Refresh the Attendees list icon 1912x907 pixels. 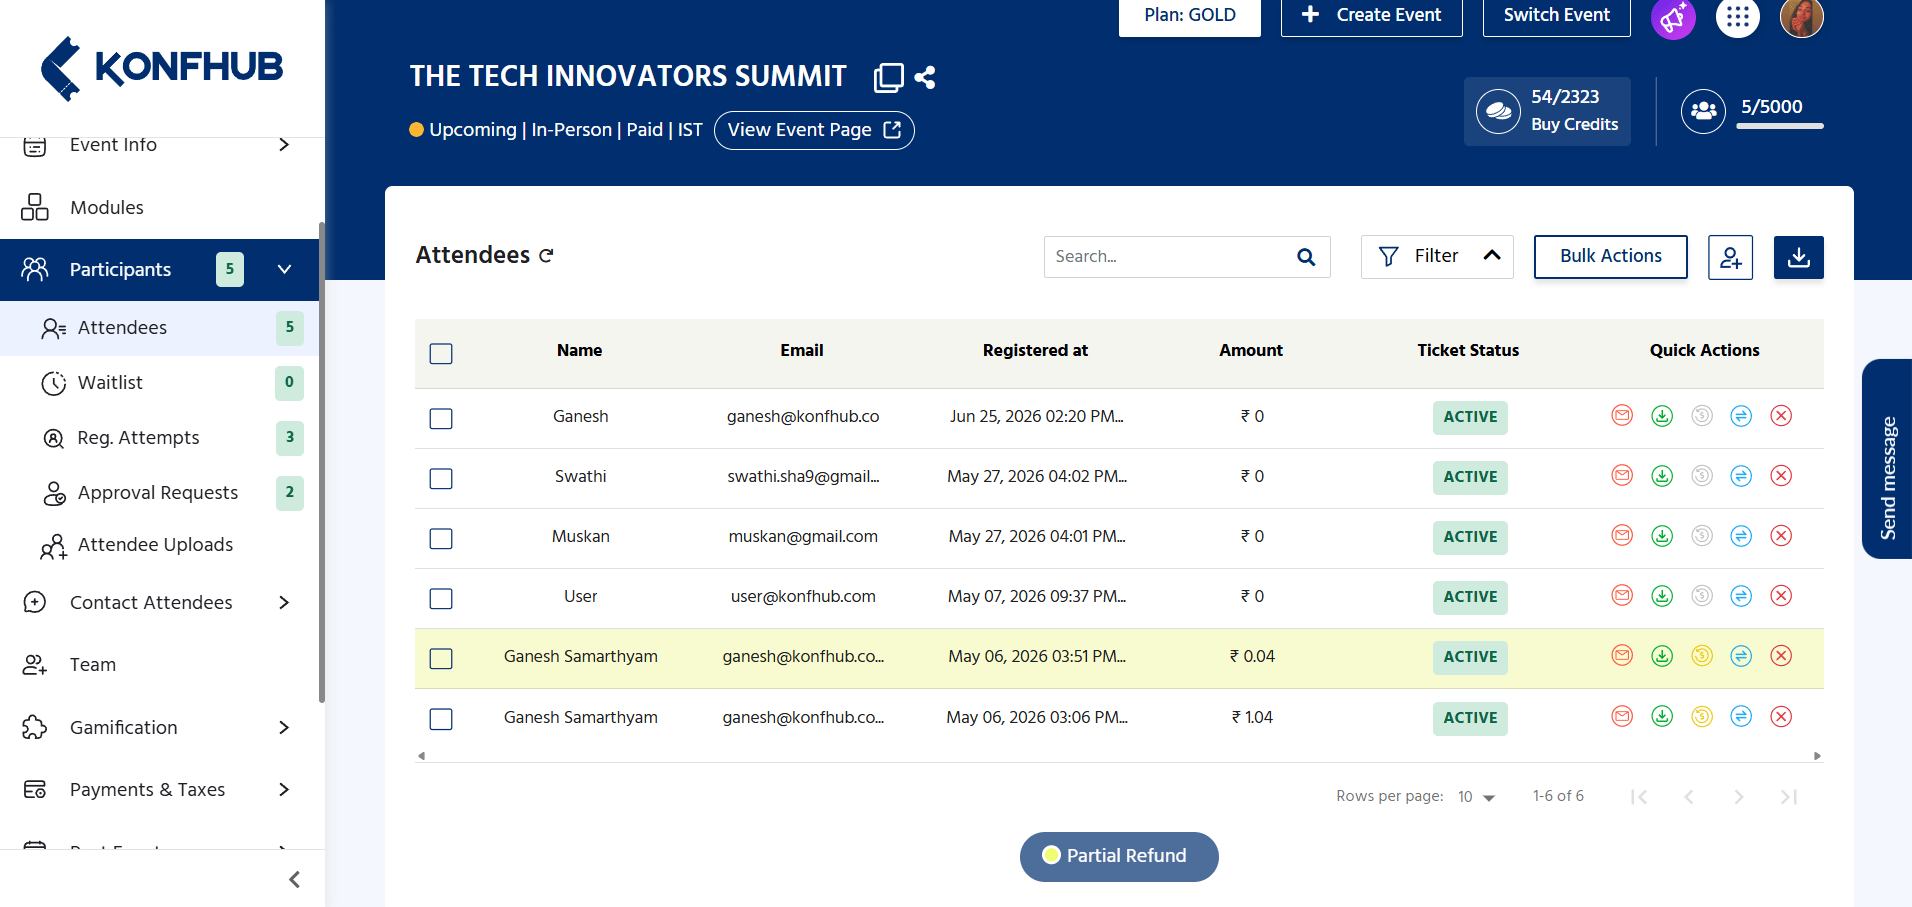pos(546,256)
